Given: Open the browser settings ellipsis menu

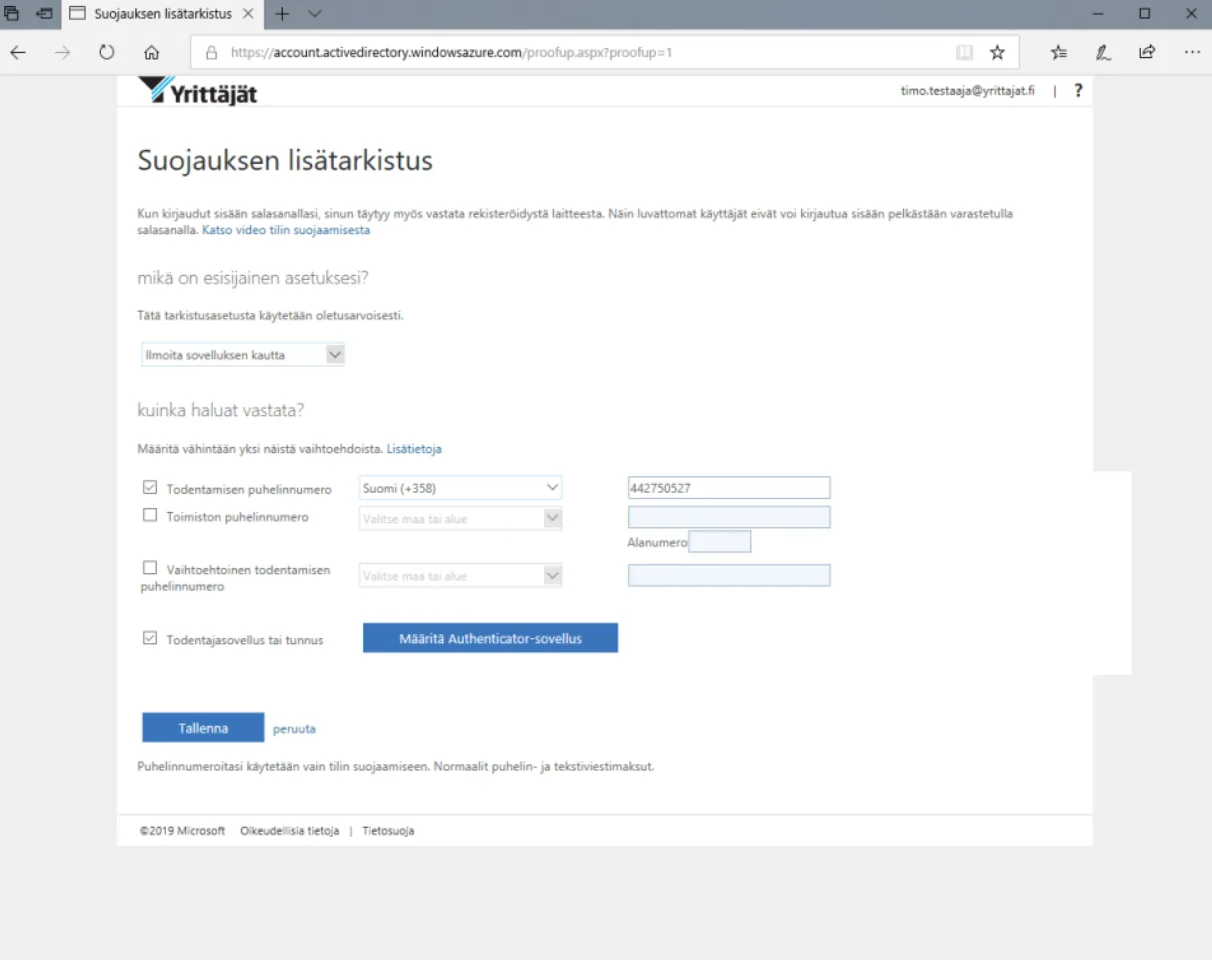Looking at the screenshot, I should pos(1192,52).
